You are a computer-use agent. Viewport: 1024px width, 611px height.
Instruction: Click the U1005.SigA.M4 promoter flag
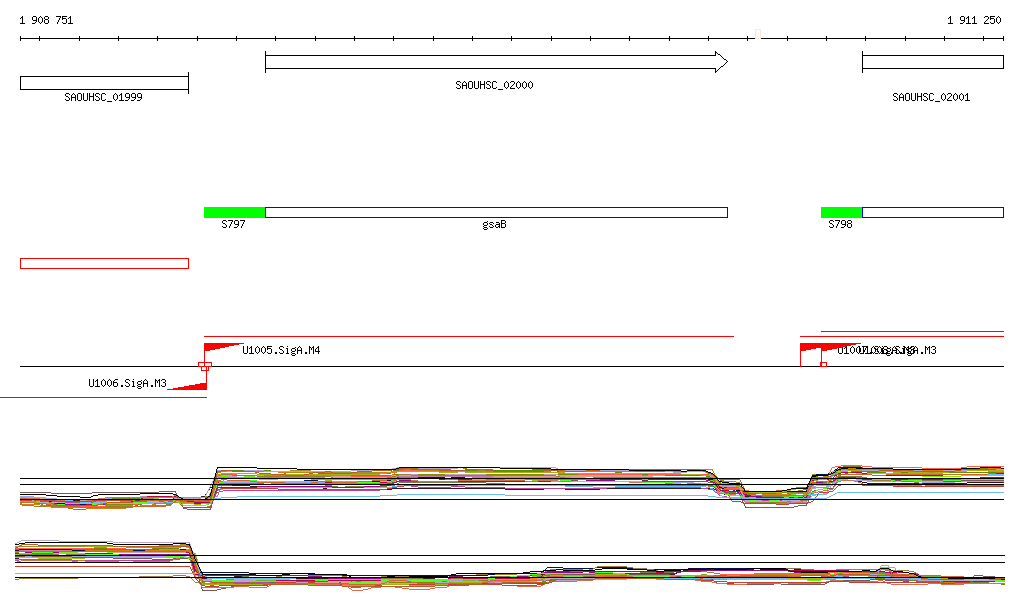222,348
